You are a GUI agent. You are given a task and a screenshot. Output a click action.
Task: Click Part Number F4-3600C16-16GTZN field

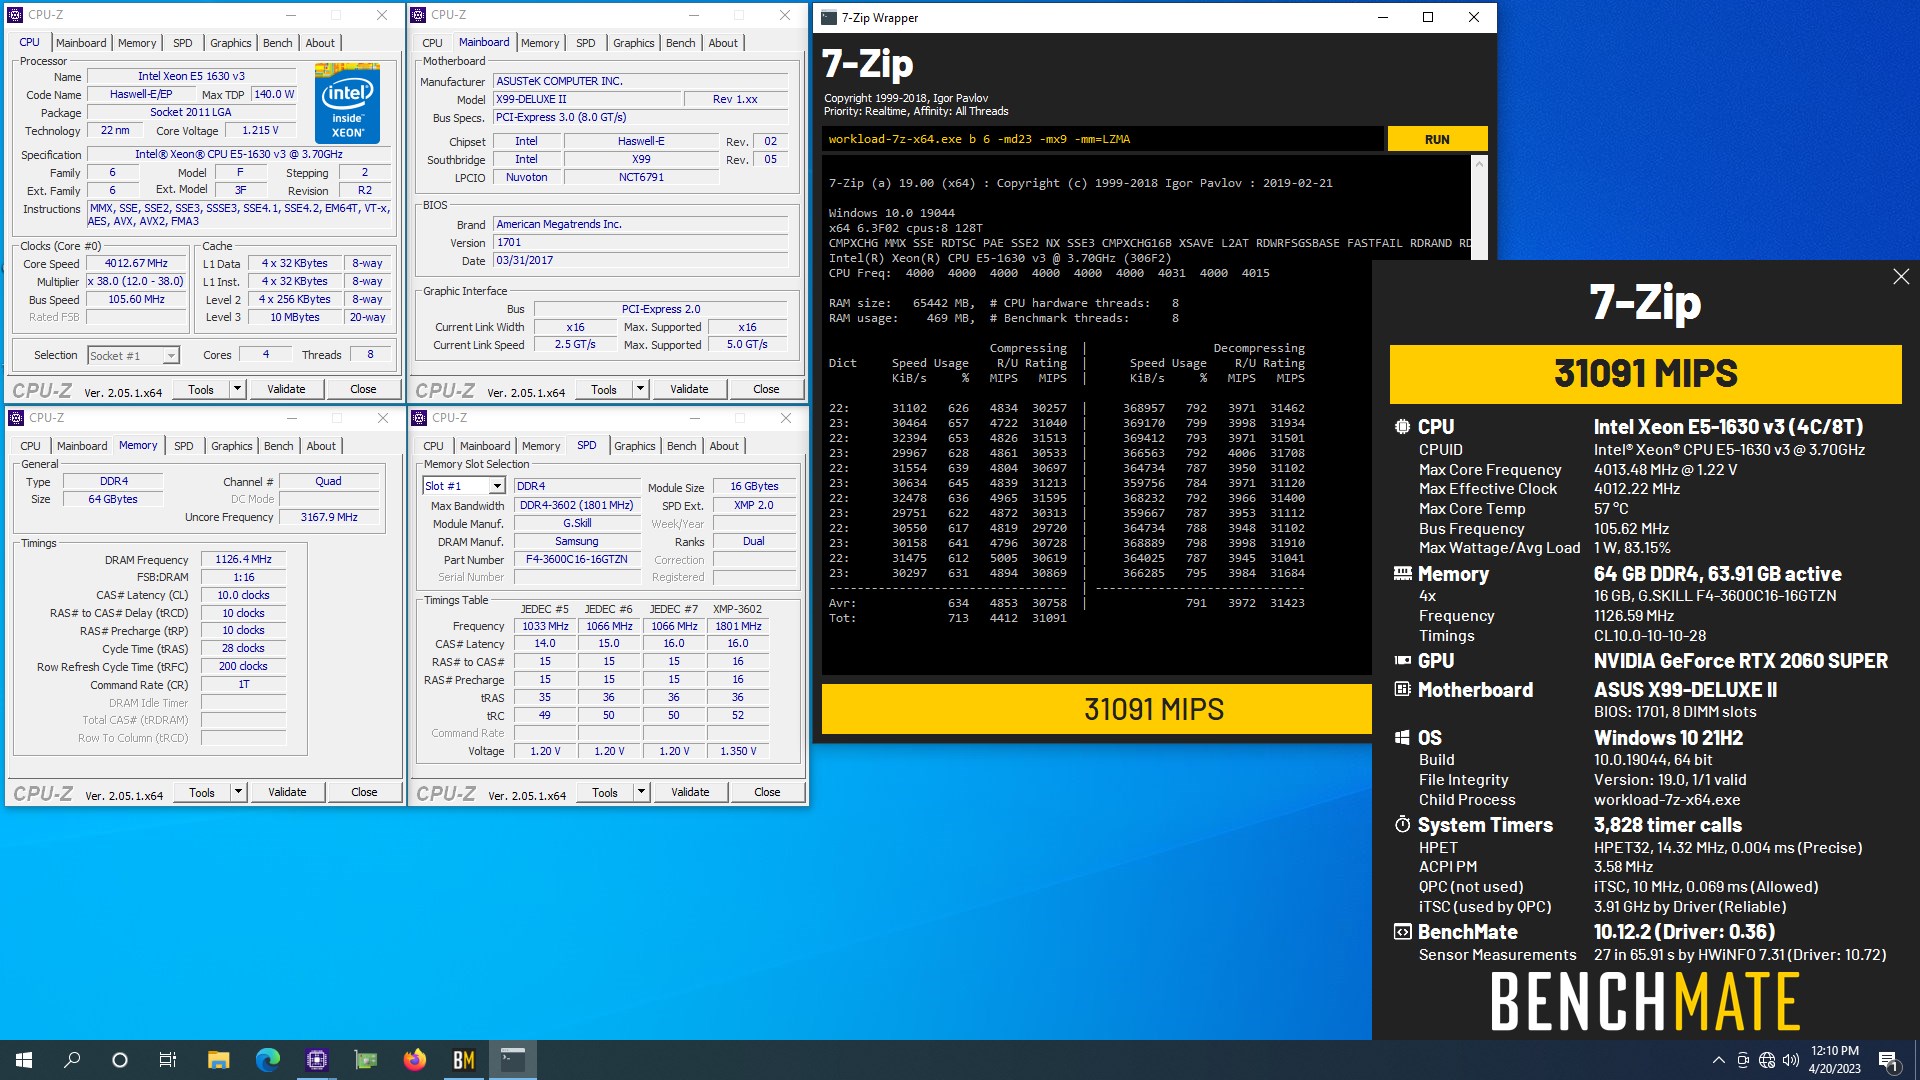pyautogui.click(x=577, y=559)
